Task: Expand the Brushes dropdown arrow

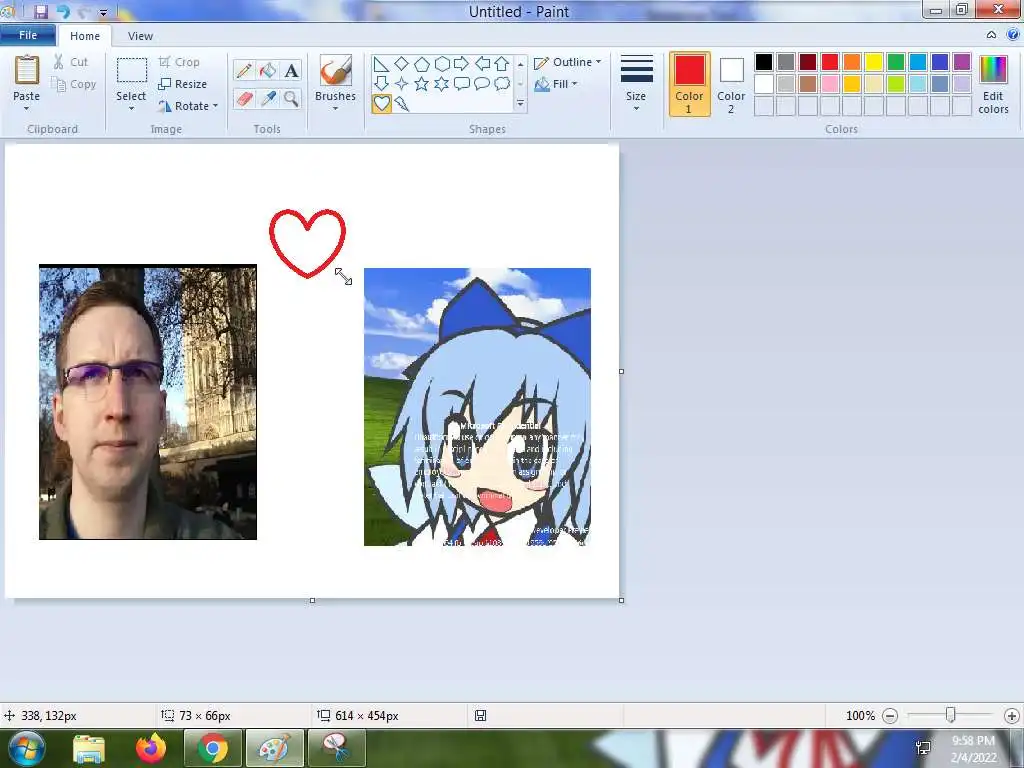Action: 336,108
